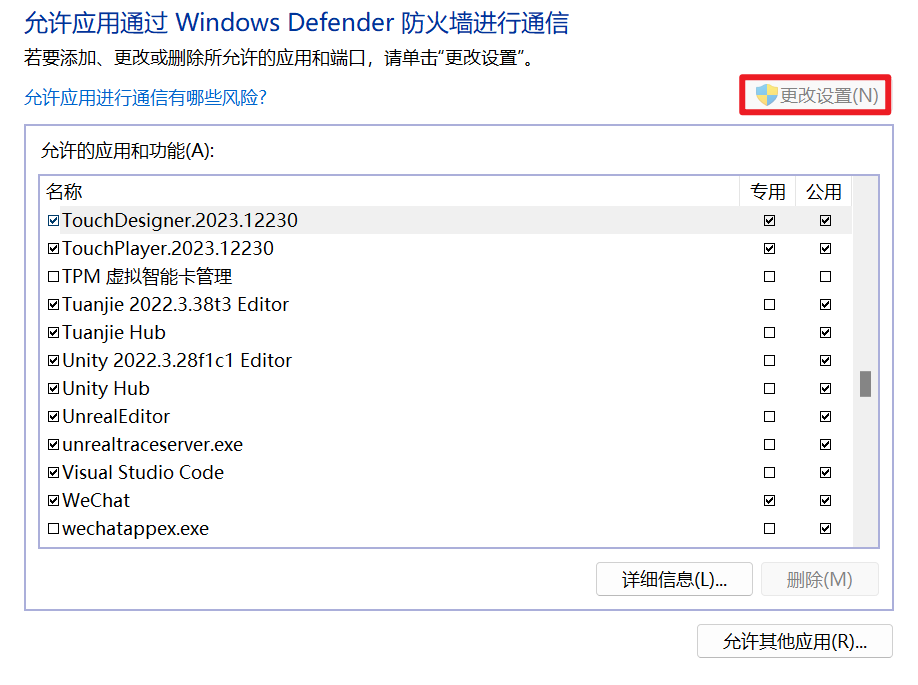Toggle TouchPlayer.2023.12230 name checkbox
The height and width of the screenshot is (685, 918).
click(x=53, y=249)
